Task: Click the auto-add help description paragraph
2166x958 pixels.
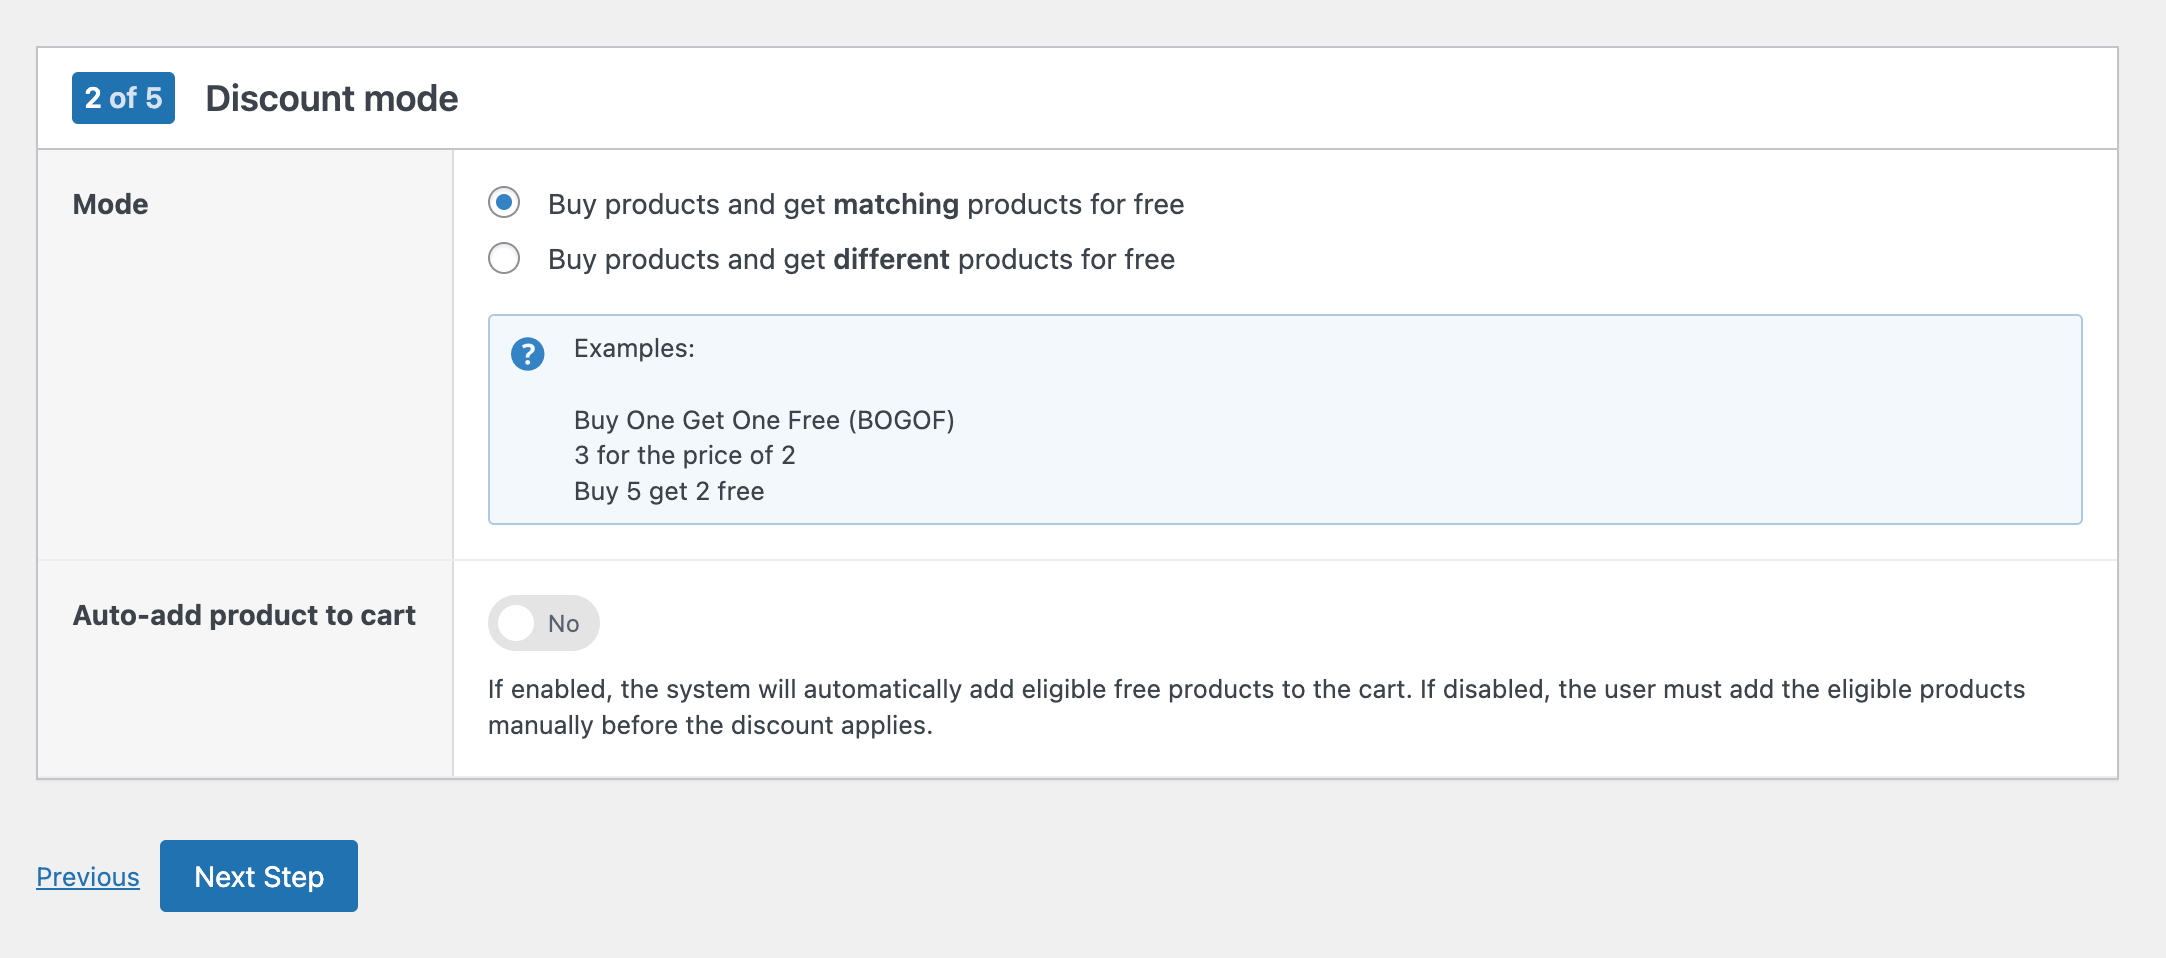Action: click(x=1256, y=707)
